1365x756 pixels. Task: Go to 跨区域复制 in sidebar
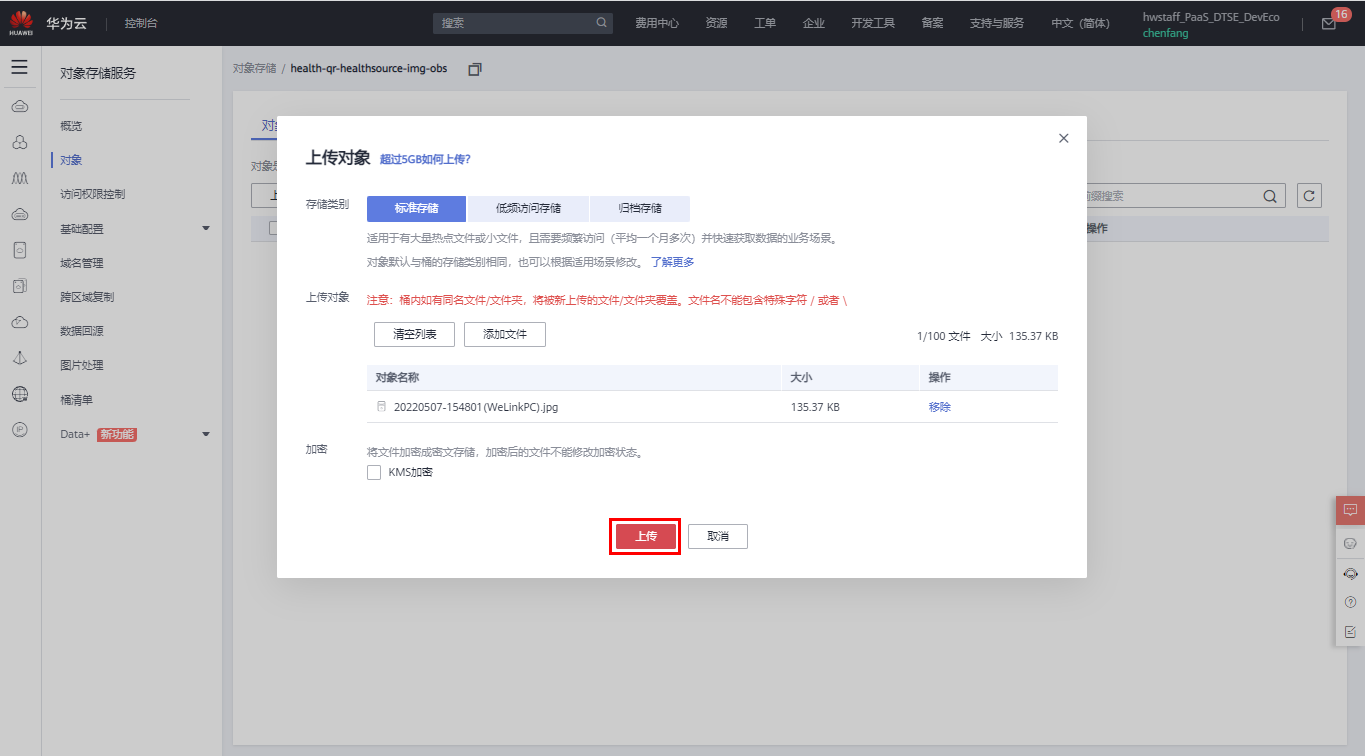click(87, 297)
